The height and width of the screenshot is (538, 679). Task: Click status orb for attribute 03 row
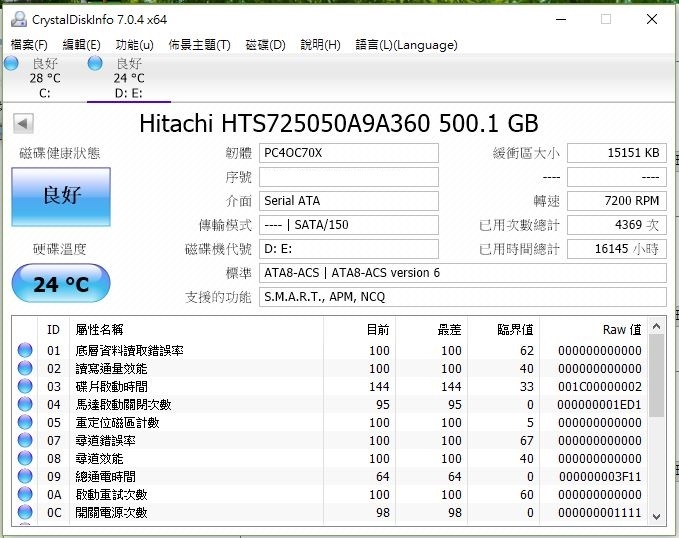pyautogui.click(x=25, y=386)
